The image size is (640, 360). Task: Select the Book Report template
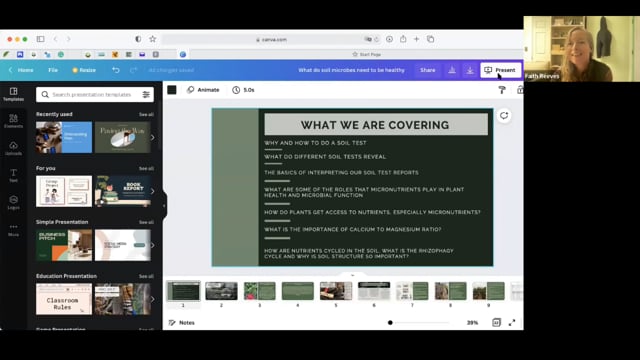(x=123, y=191)
